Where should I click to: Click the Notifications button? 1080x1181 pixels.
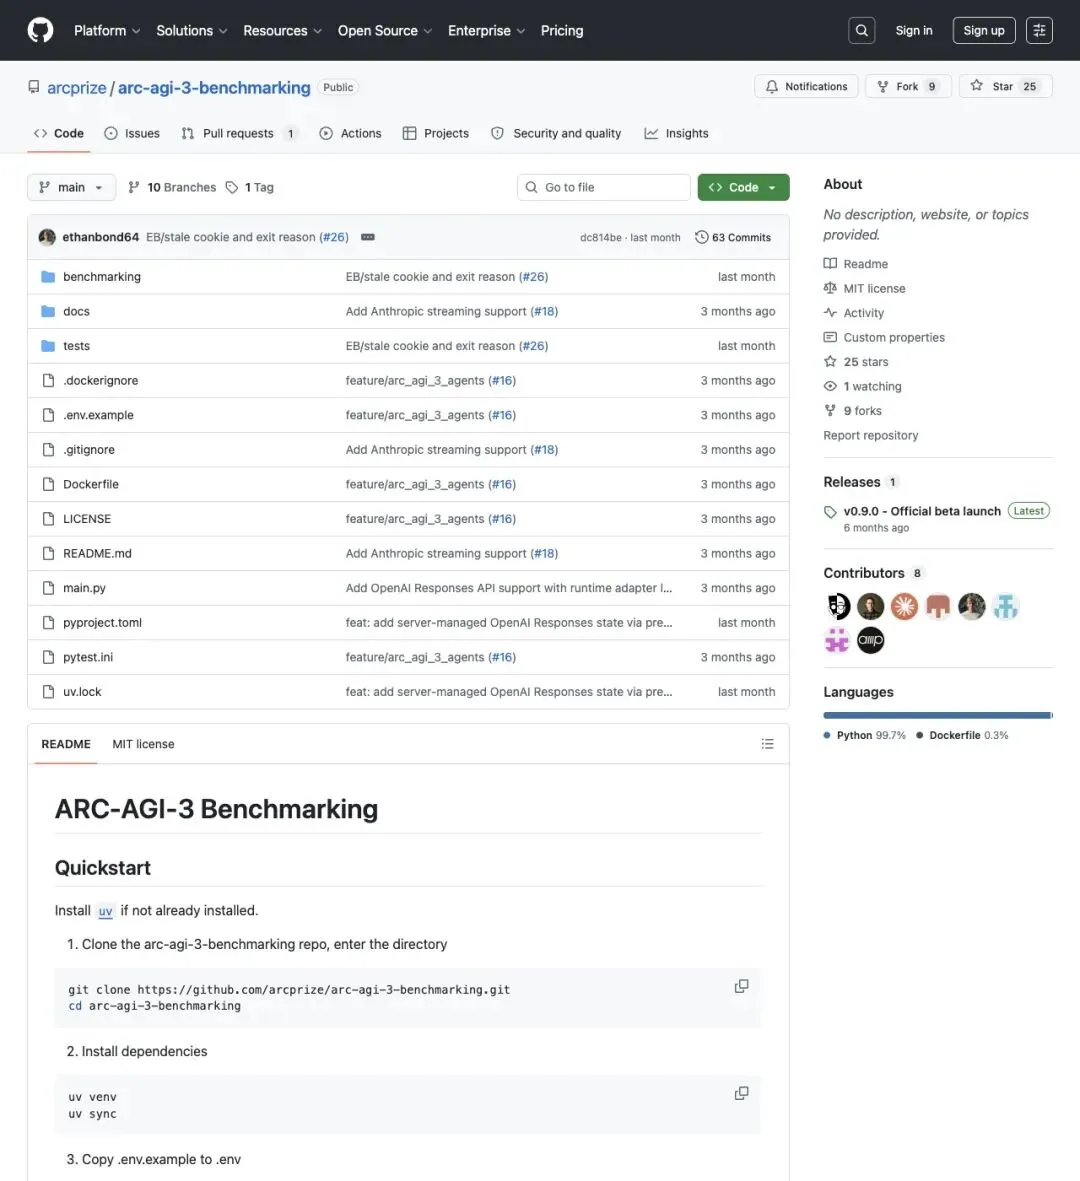point(806,86)
